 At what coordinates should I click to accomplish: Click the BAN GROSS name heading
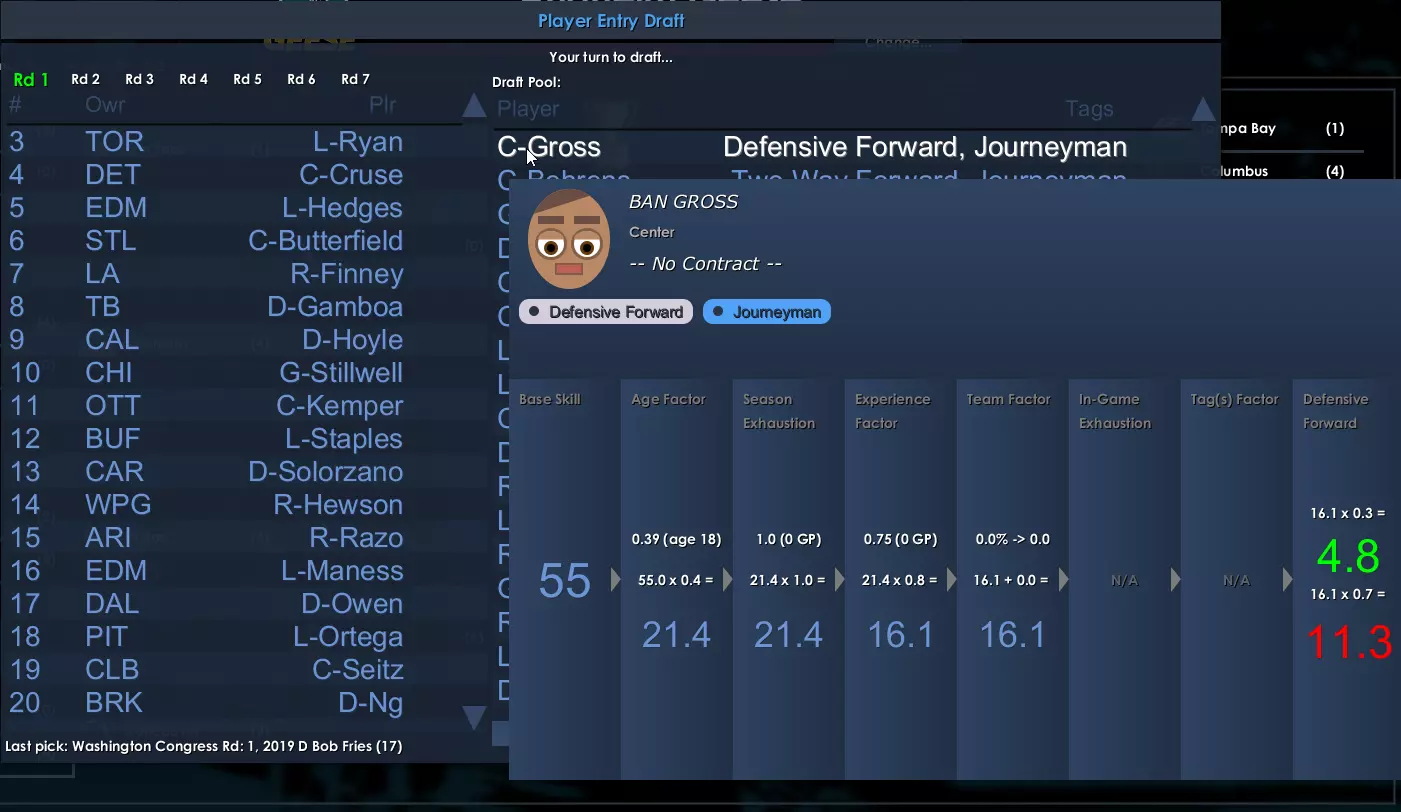(683, 202)
